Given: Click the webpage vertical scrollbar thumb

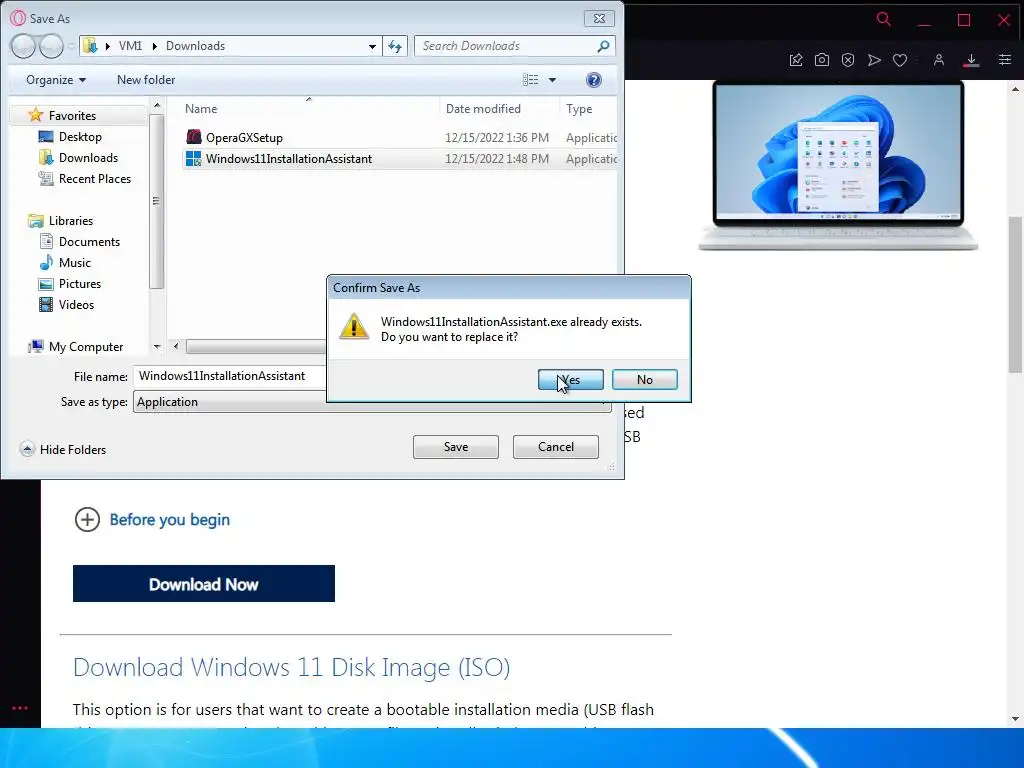Looking at the screenshot, I should click(1015, 294).
